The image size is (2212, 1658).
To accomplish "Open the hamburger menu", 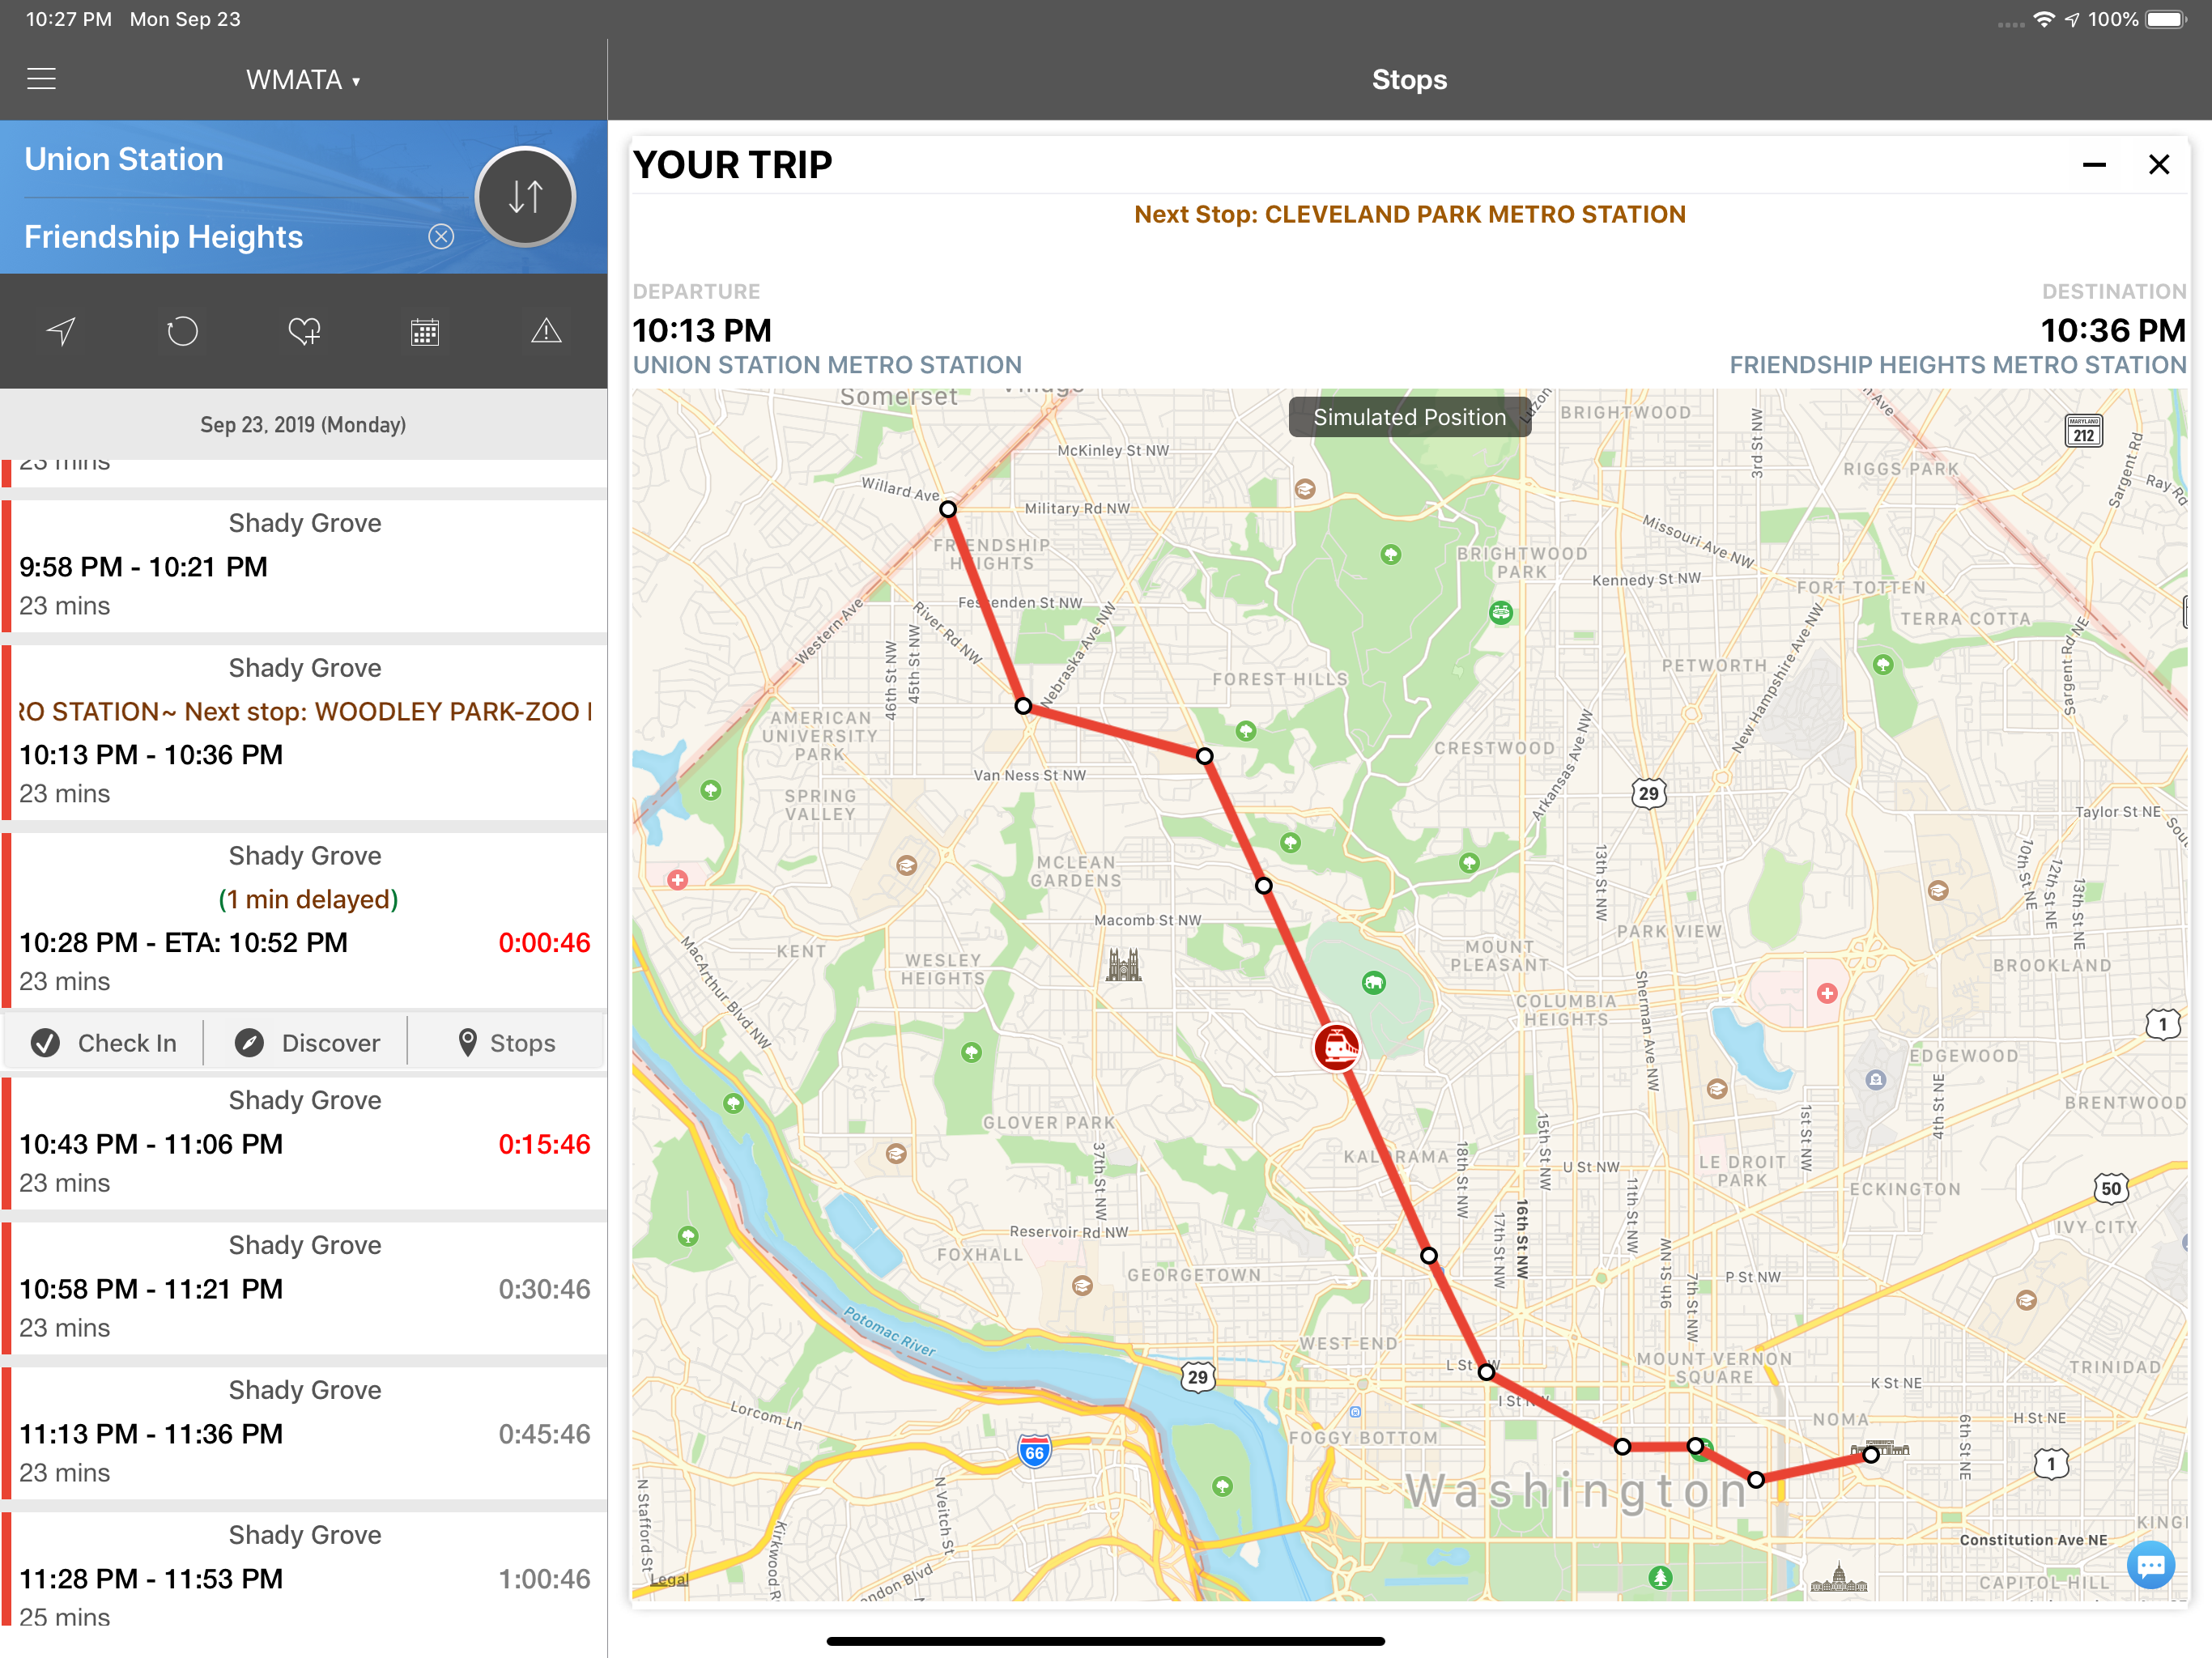I will coord(41,79).
